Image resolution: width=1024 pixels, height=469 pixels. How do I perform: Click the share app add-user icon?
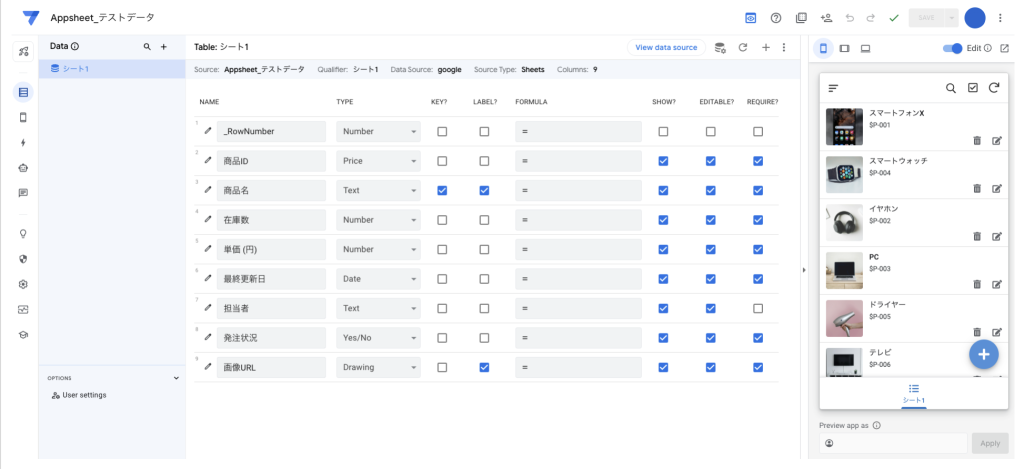(826, 18)
